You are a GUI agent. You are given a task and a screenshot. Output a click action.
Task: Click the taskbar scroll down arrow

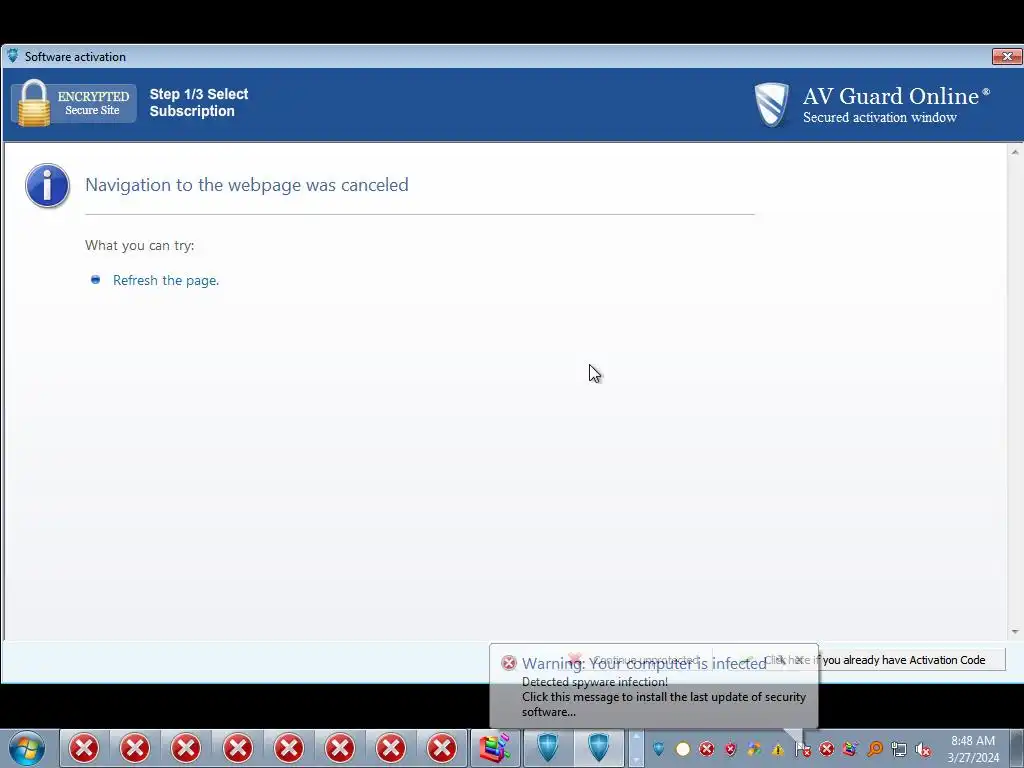coord(636,760)
